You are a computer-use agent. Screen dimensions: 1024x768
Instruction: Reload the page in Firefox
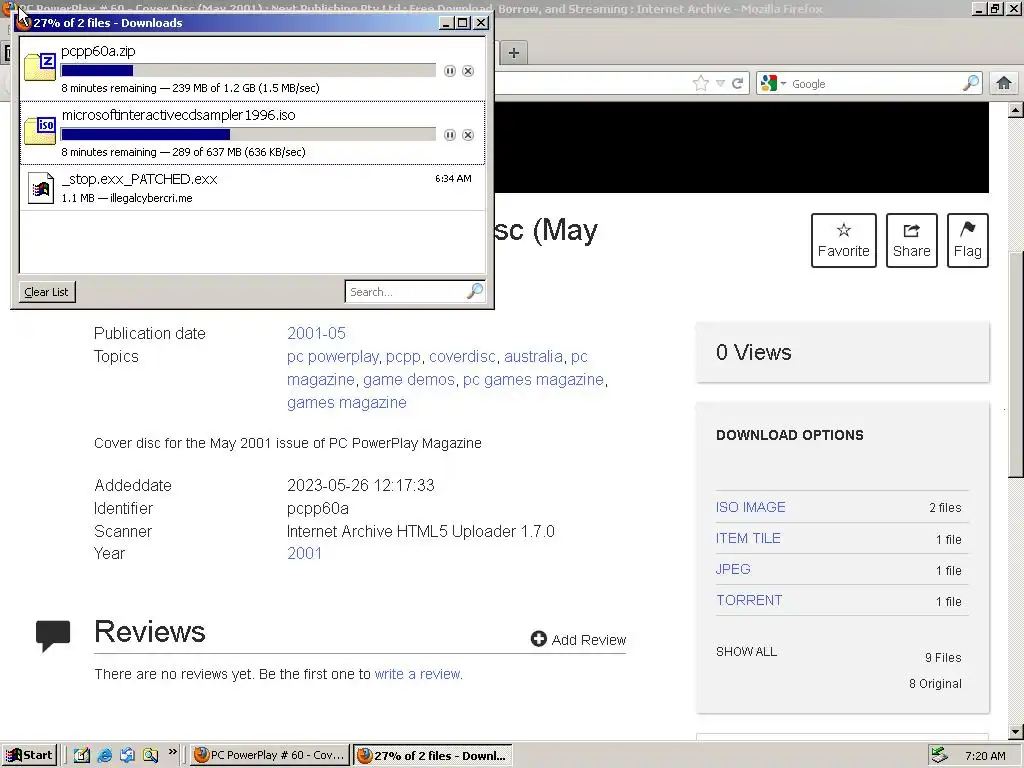[737, 84]
